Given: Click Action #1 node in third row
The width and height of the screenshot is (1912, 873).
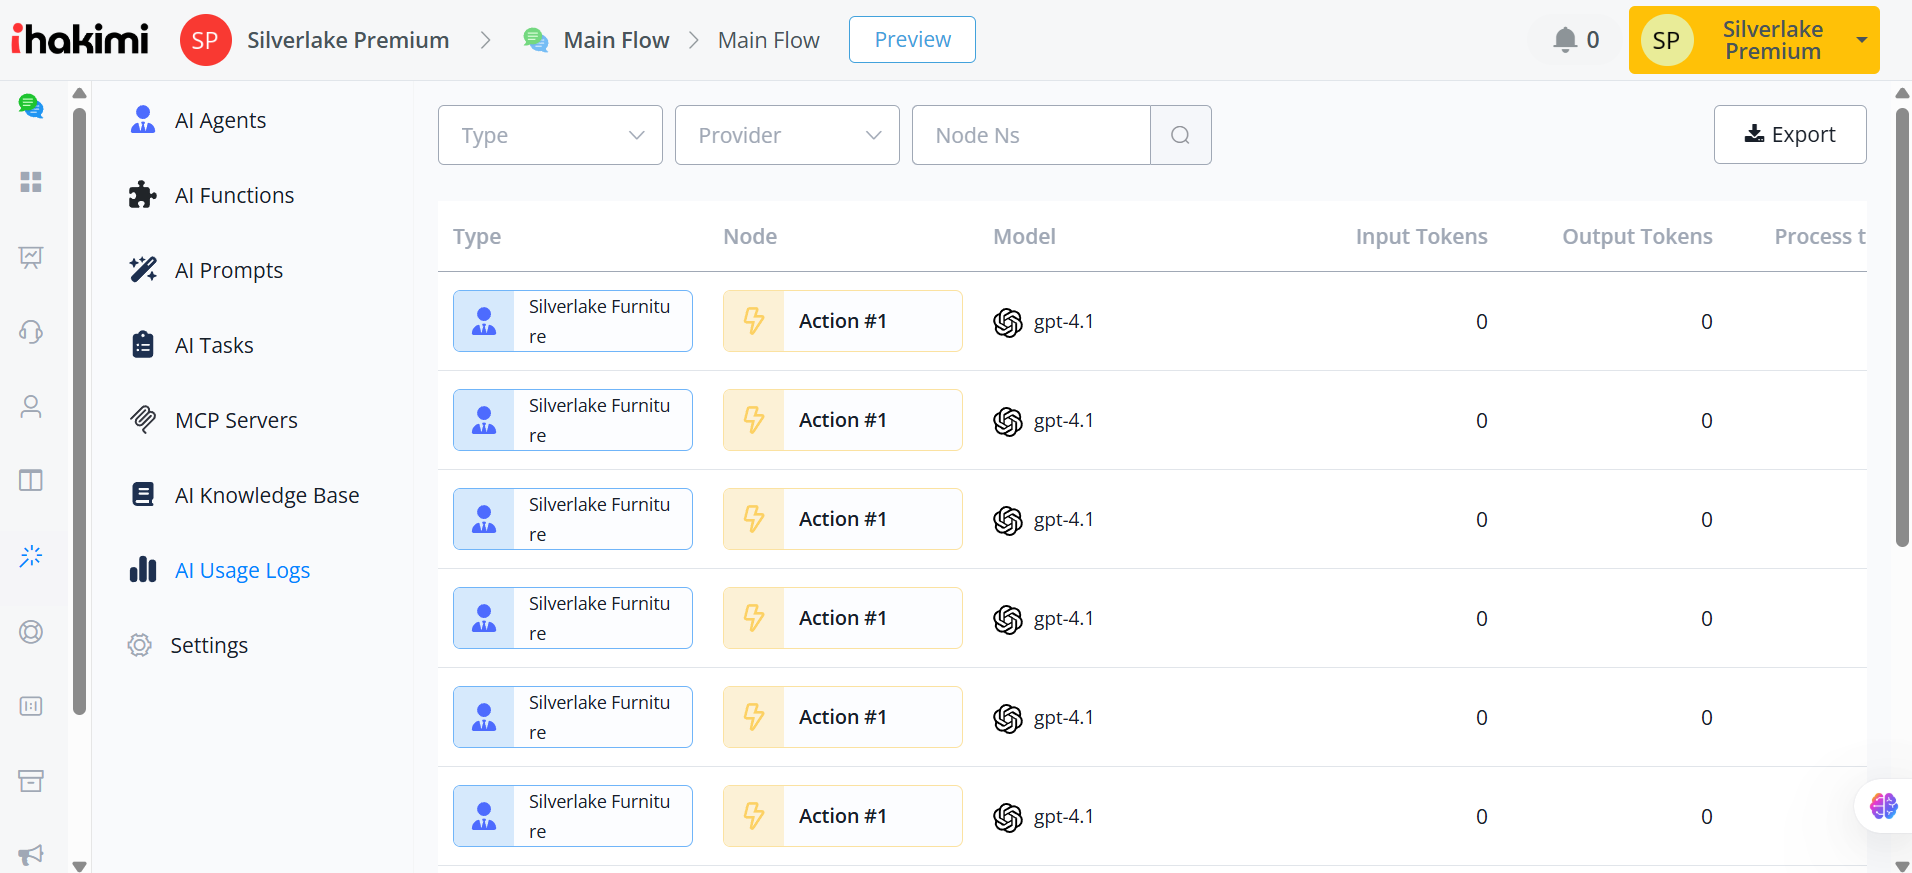Looking at the screenshot, I should click(x=842, y=519).
